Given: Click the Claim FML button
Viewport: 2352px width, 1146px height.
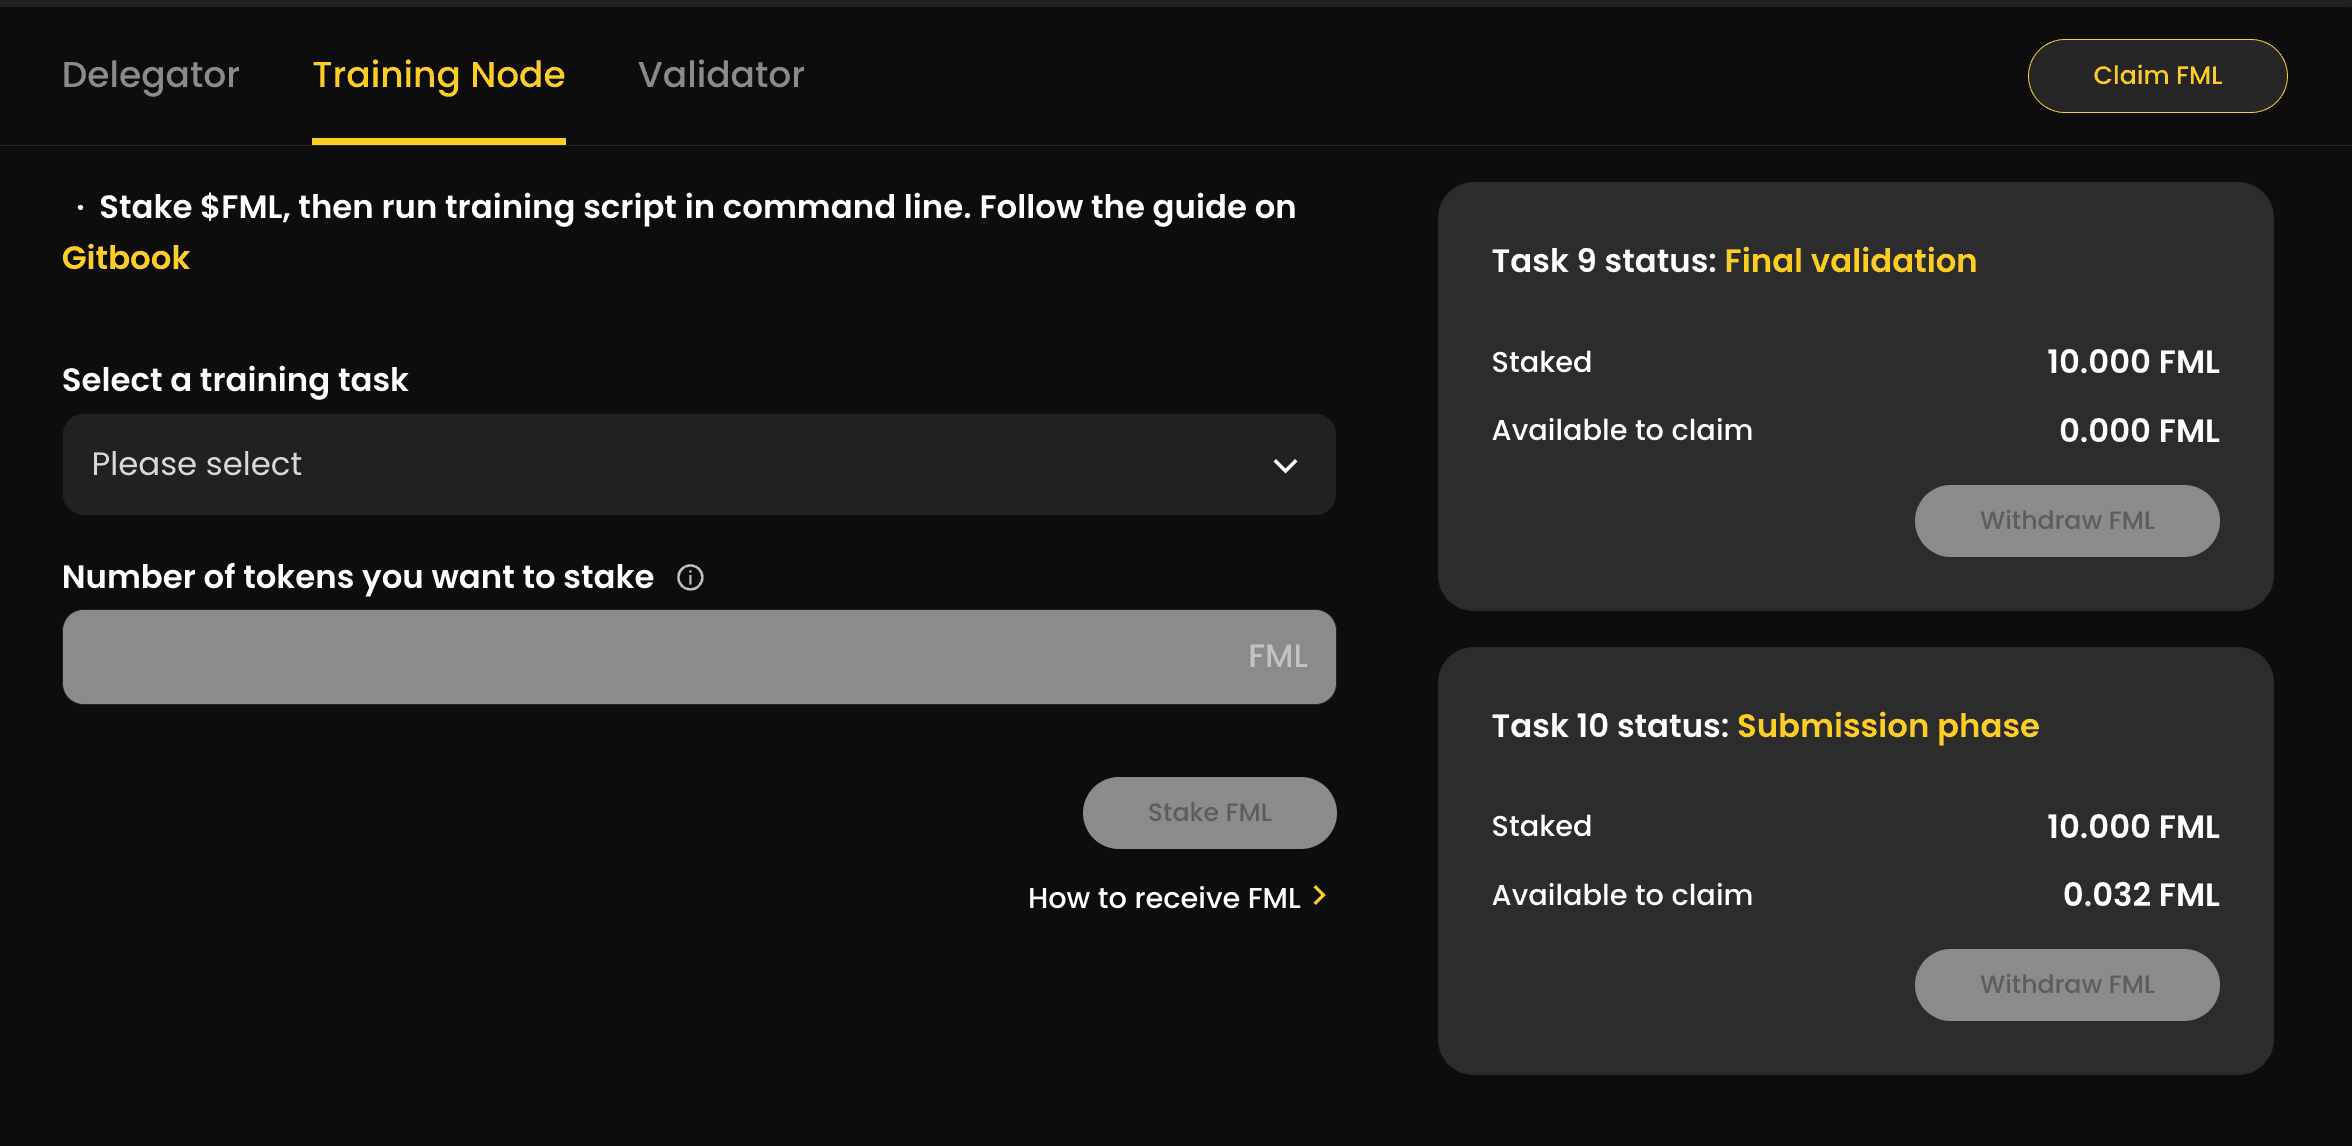Looking at the screenshot, I should pyautogui.click(x=2157, y=76).
